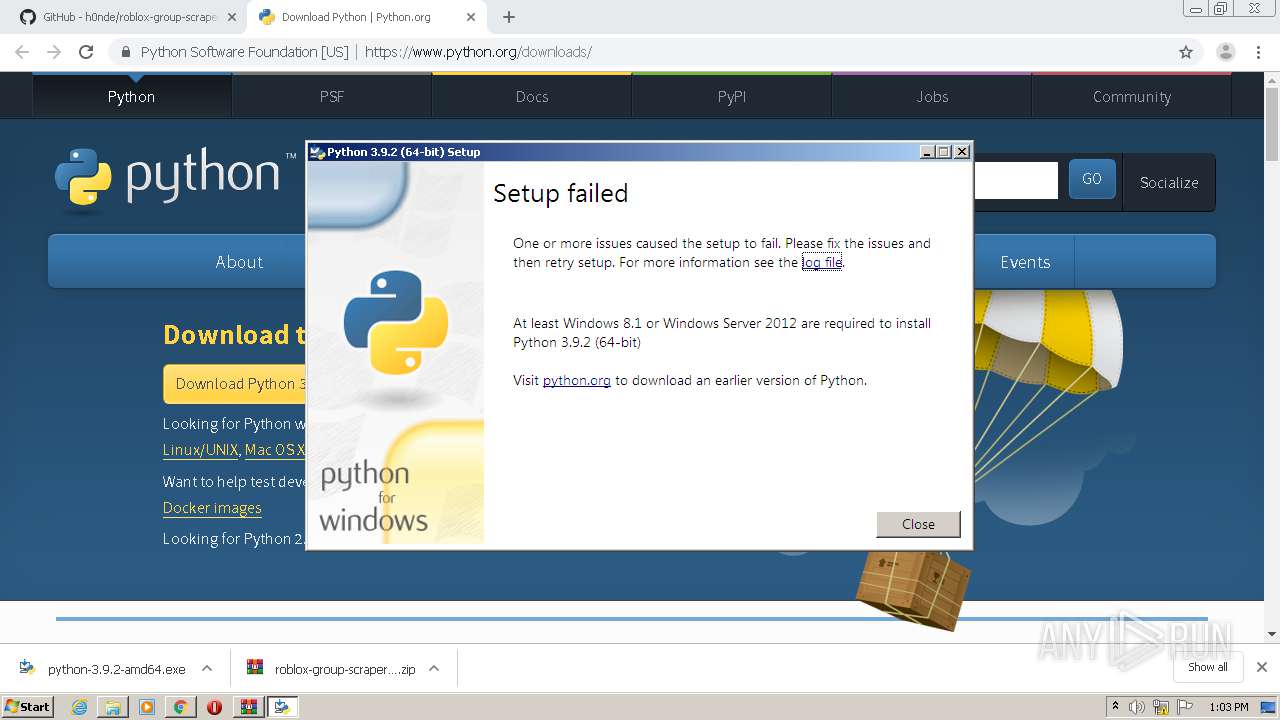1280x720 pixels.
Task: Click Show all downloads
Action: coord(1208,667)
